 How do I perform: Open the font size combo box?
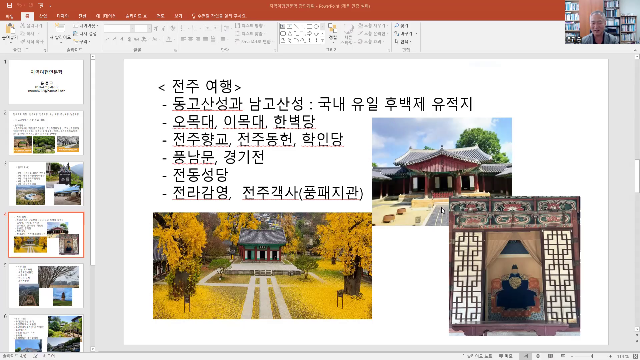(142, 29)
